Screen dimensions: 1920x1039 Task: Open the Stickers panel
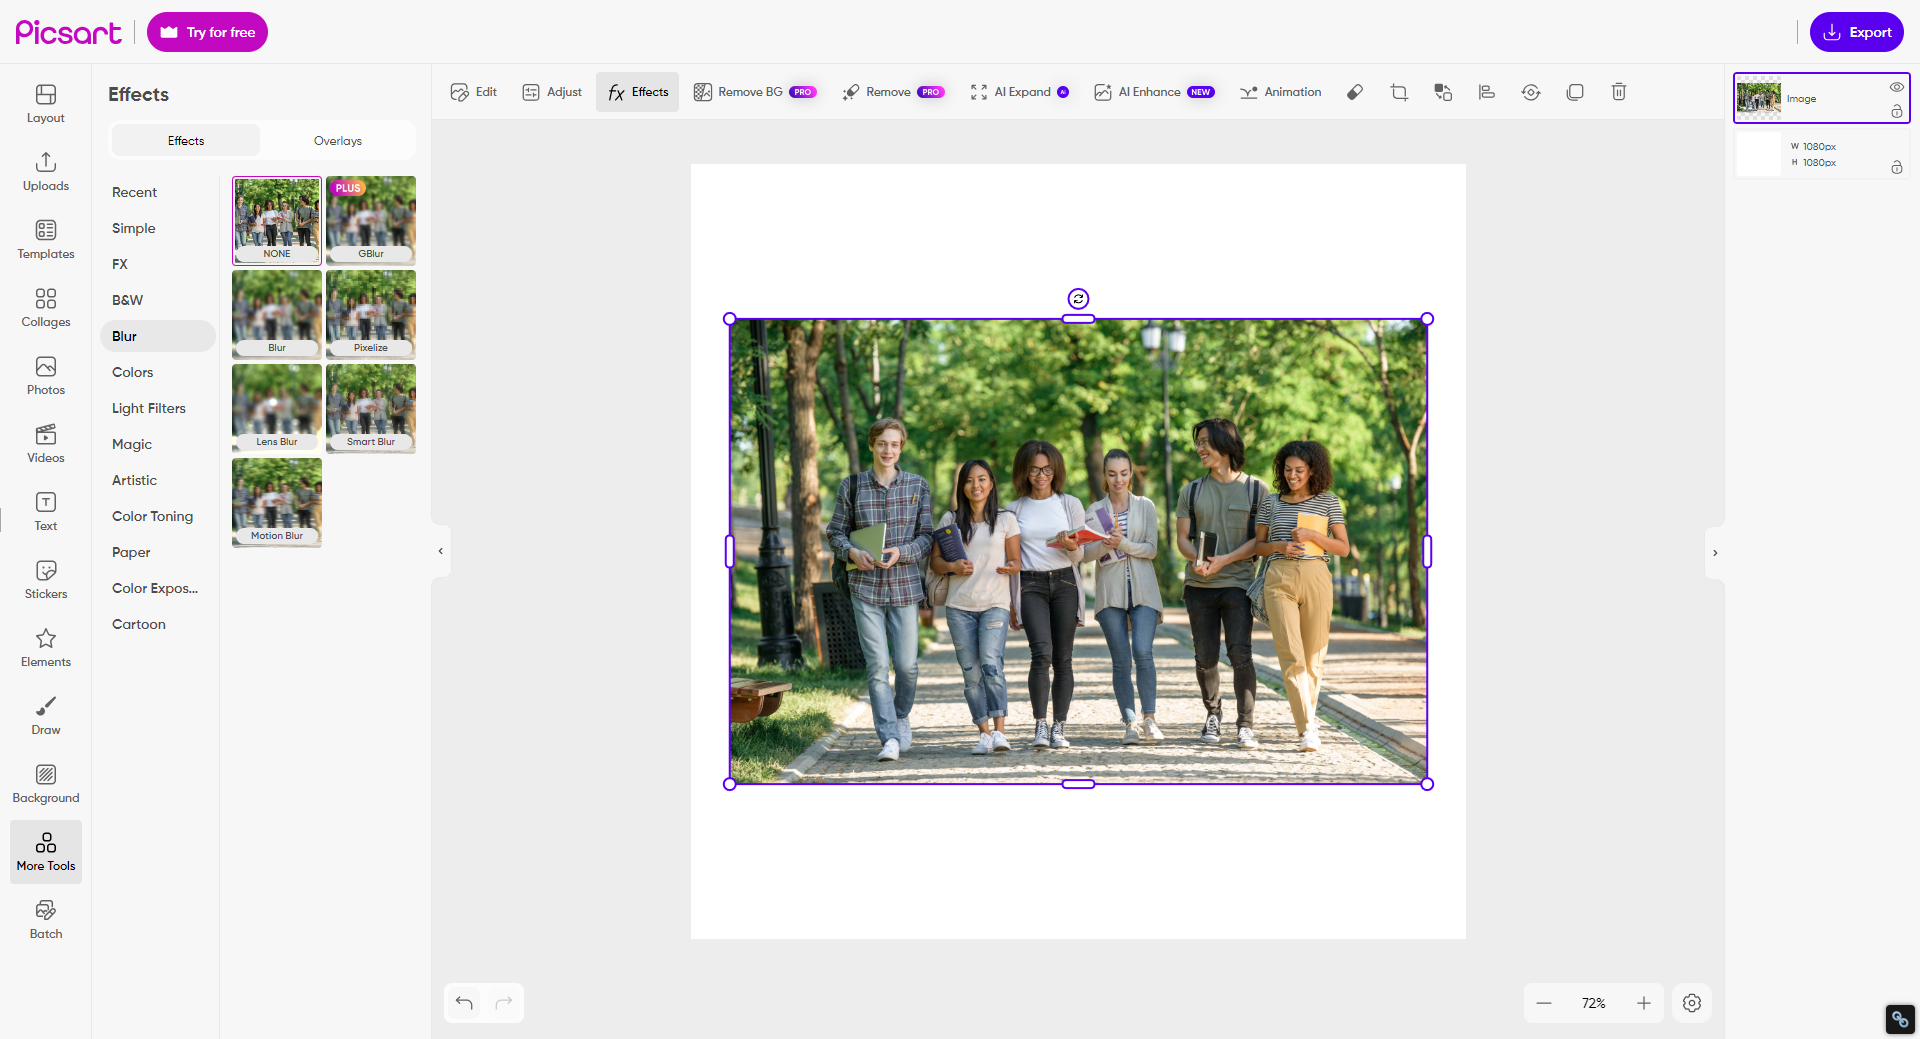pyautogui.click(x=45, y=578)
